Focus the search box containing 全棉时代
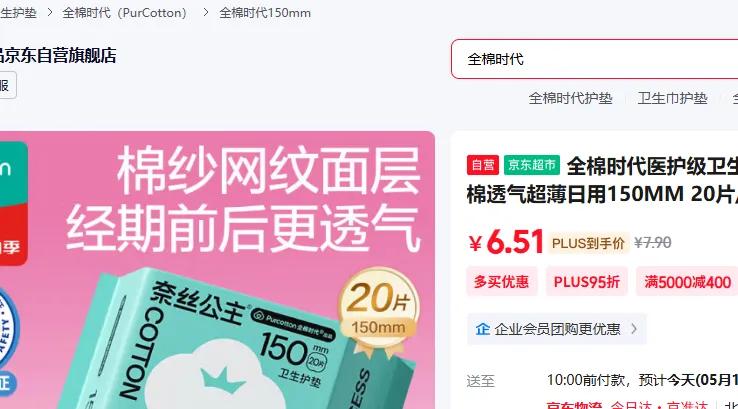The height and width of the screenshot is (409, 738). point(594,59)
